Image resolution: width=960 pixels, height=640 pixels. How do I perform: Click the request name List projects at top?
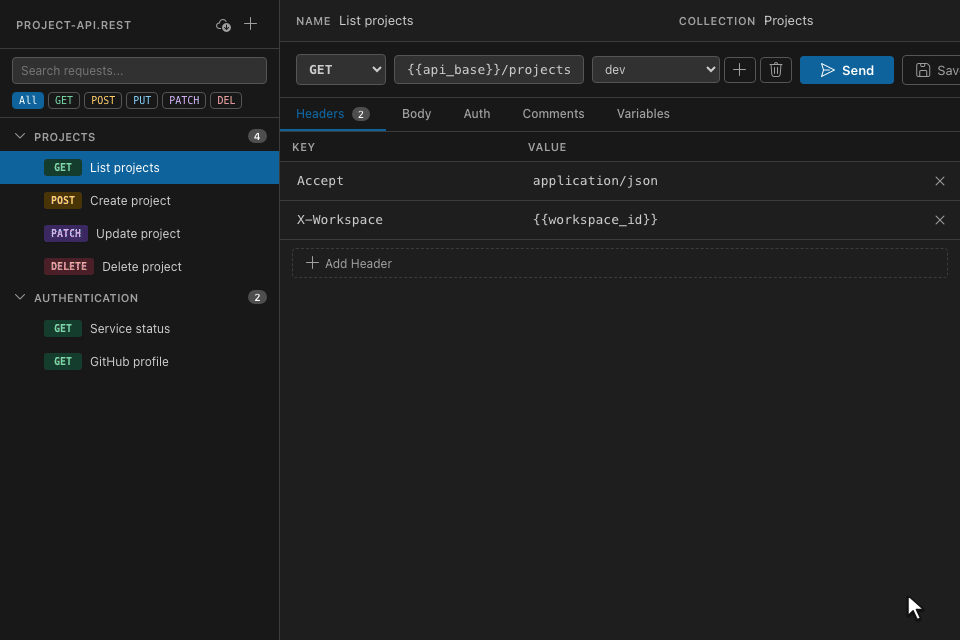coord(376,21)
